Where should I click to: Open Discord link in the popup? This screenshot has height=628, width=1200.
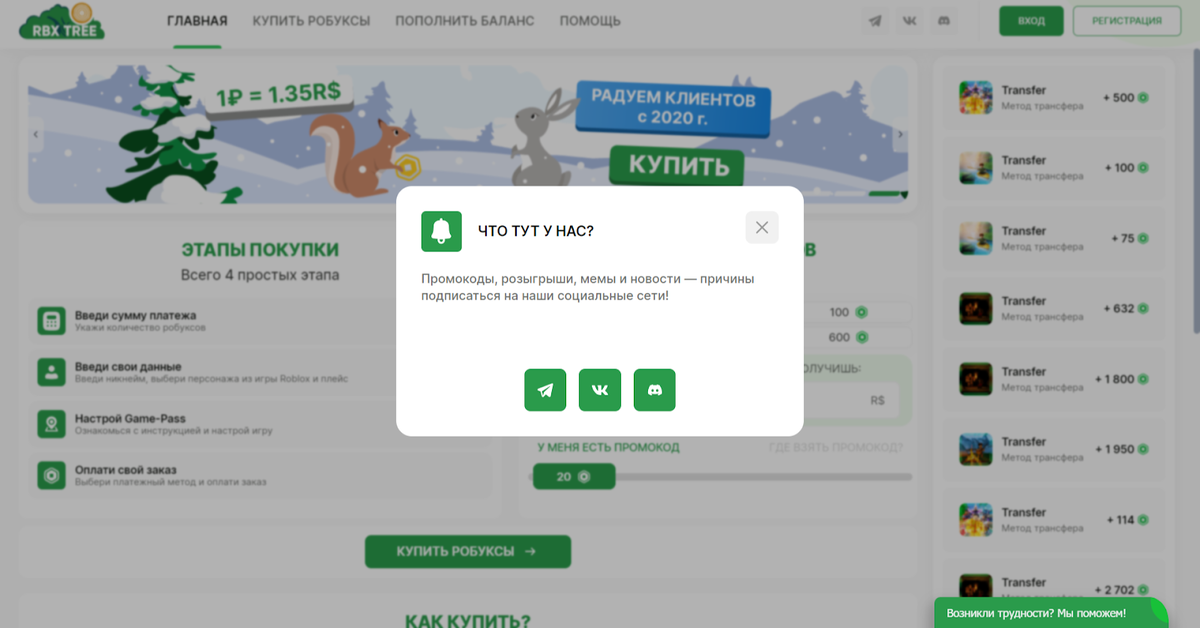(655, 390)
